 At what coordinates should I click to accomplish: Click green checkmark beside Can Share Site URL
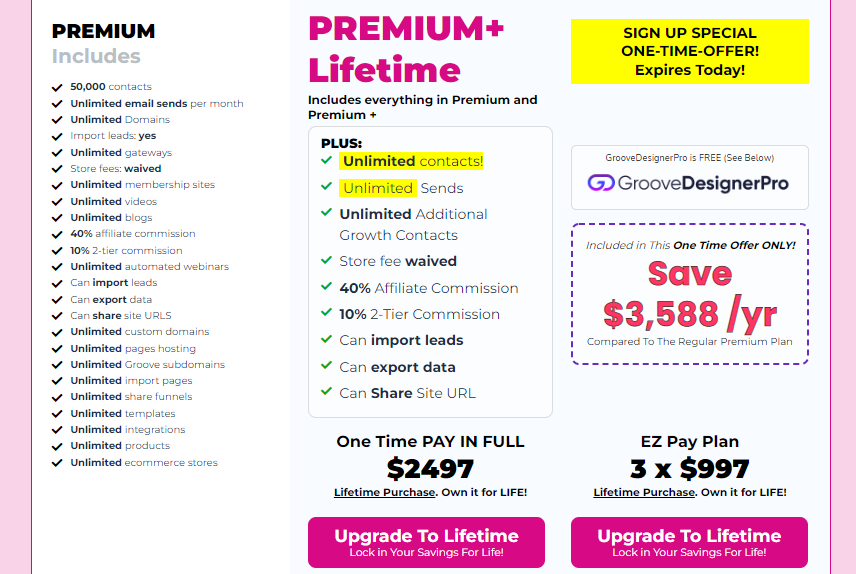326,392
